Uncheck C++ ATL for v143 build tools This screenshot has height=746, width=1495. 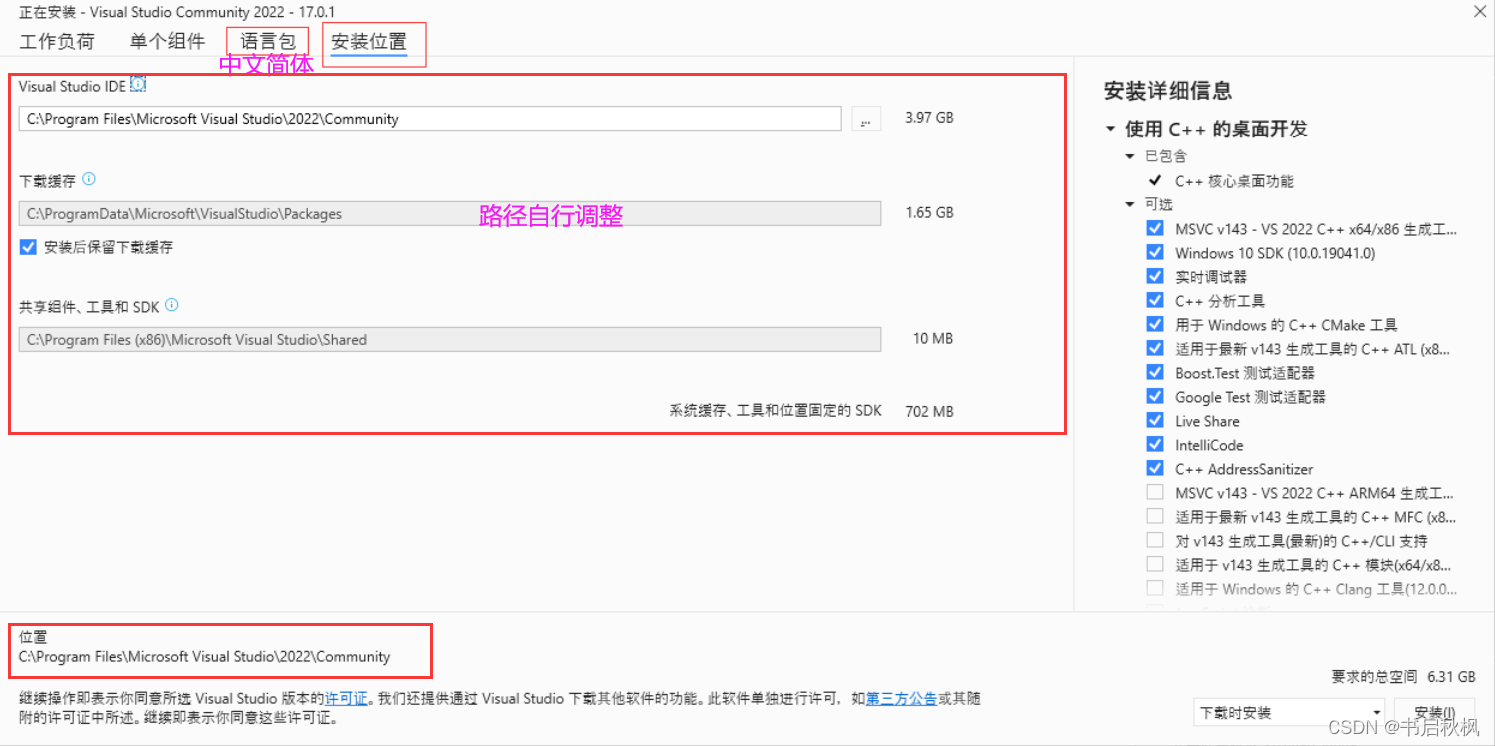tap(1155, 348)
